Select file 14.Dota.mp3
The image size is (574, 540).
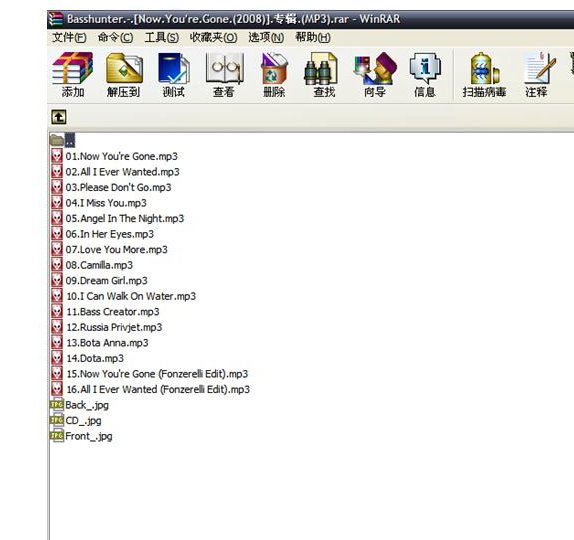[x=88, y=358]
